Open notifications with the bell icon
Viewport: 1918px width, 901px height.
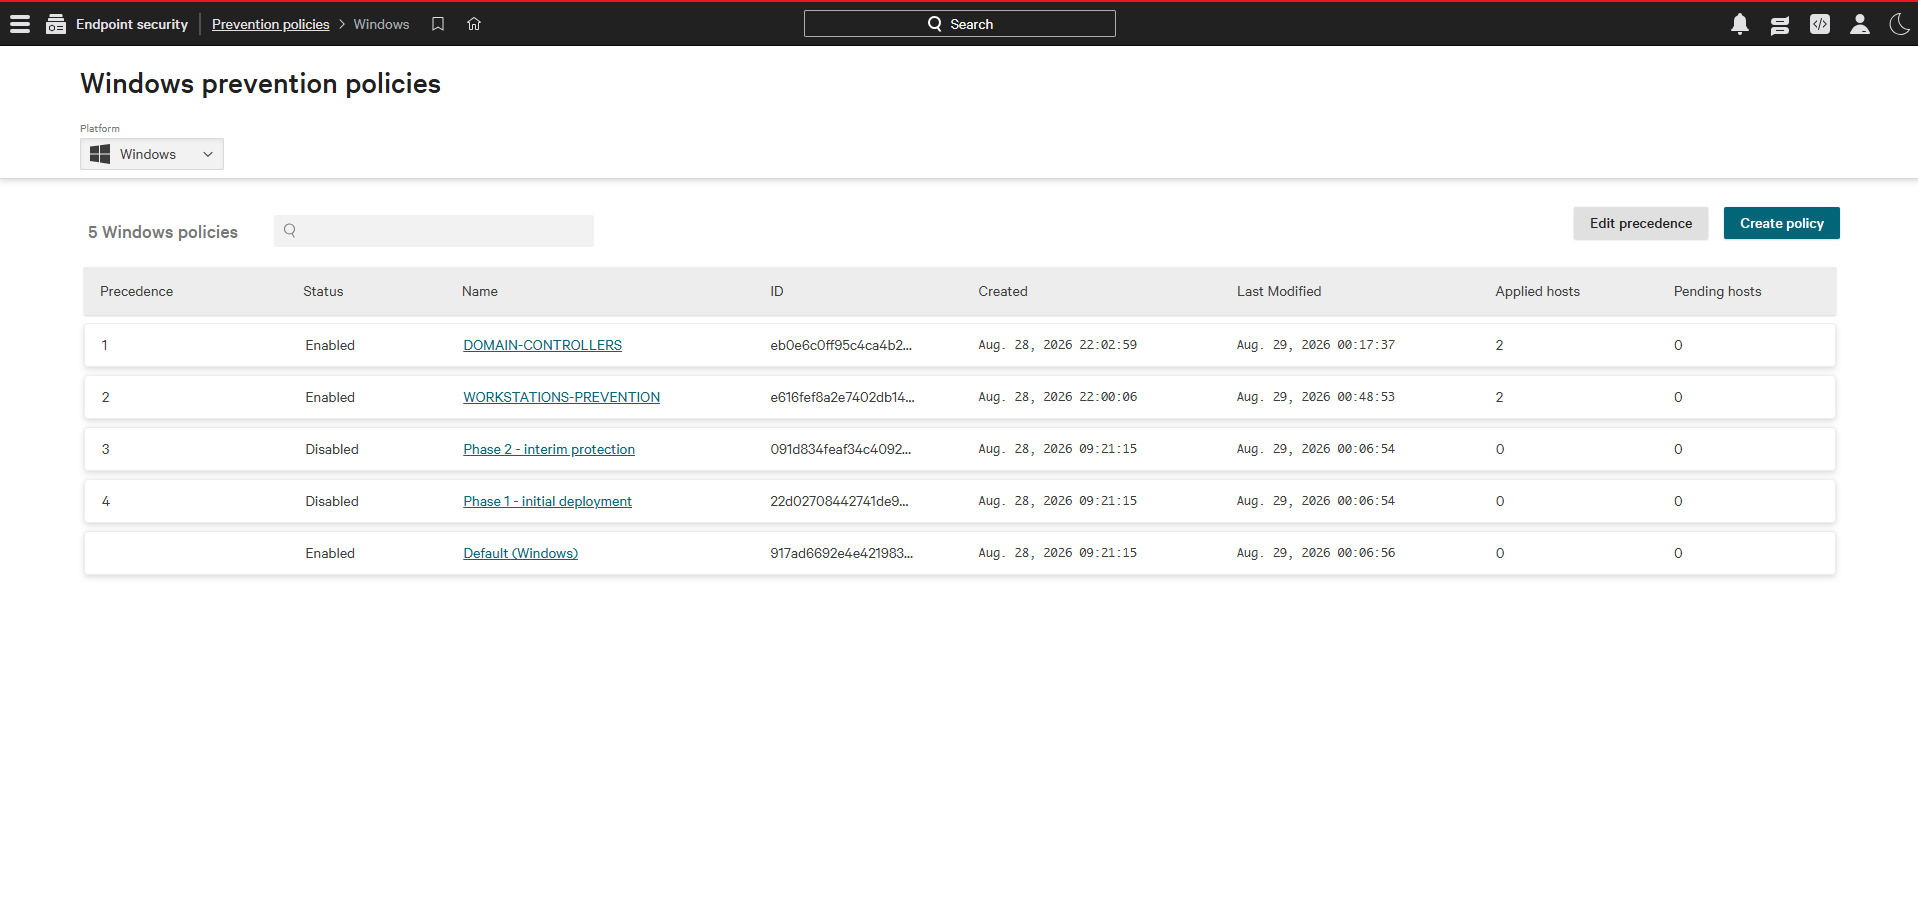tap(1740, 24)
